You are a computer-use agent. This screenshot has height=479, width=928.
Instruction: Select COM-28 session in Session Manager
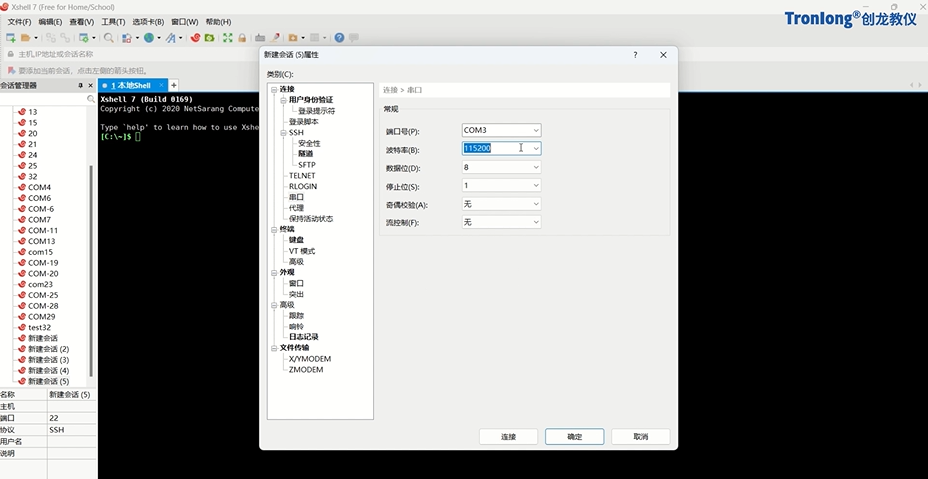click(x=43, y=306)
